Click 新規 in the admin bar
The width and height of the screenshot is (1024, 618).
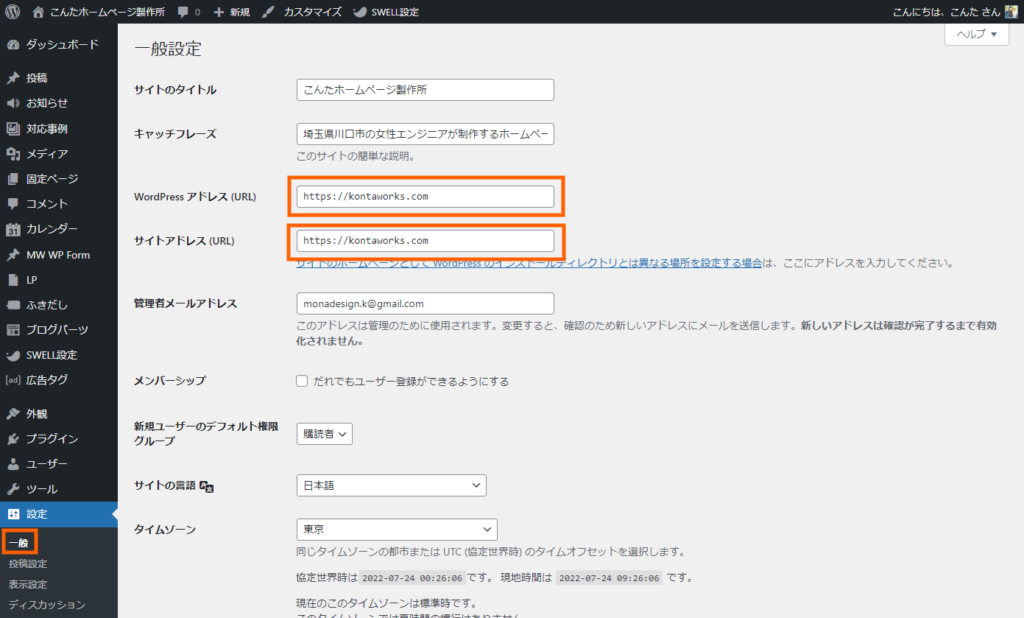pyautogui.click(x=240, y=12)
